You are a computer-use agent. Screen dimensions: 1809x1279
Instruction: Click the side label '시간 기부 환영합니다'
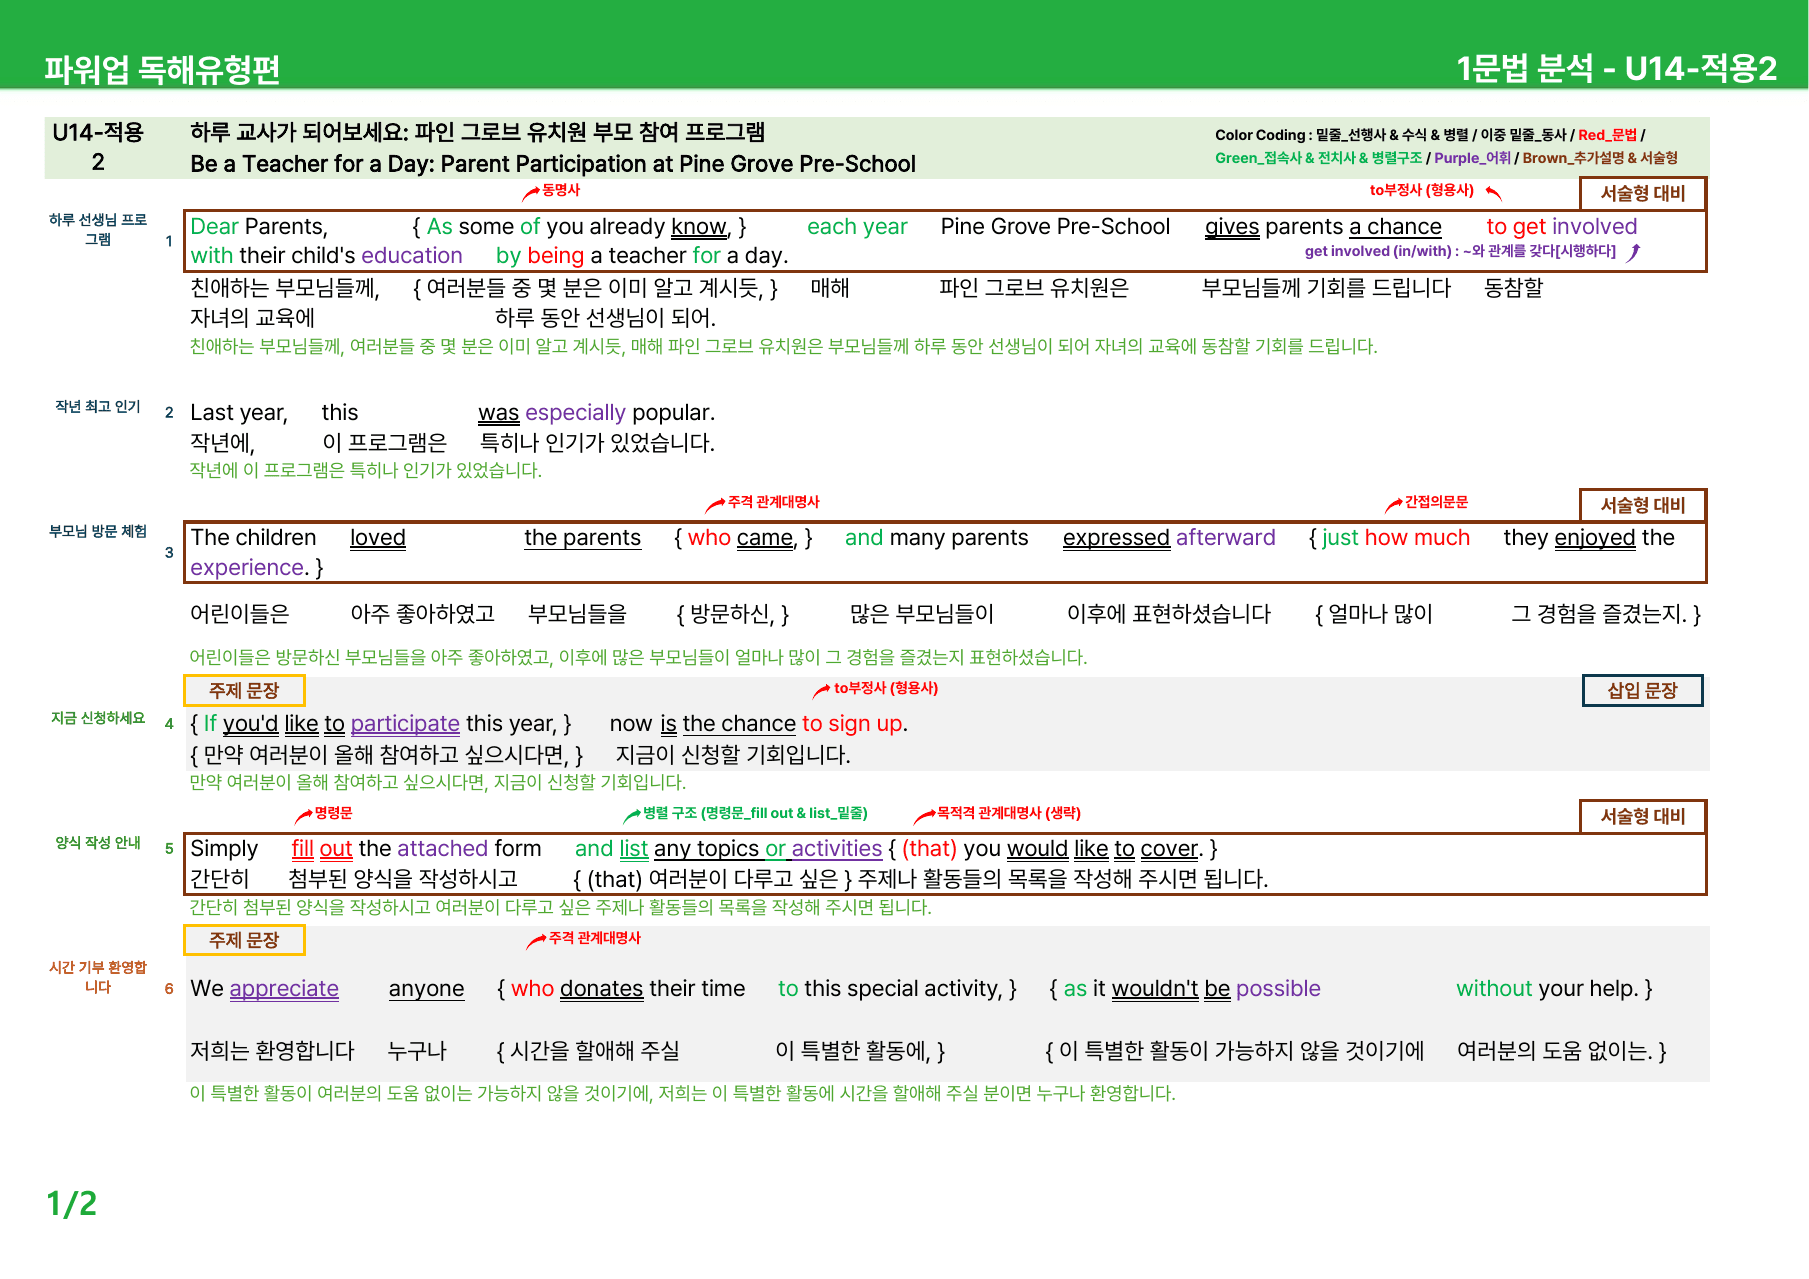coord(98,977)
